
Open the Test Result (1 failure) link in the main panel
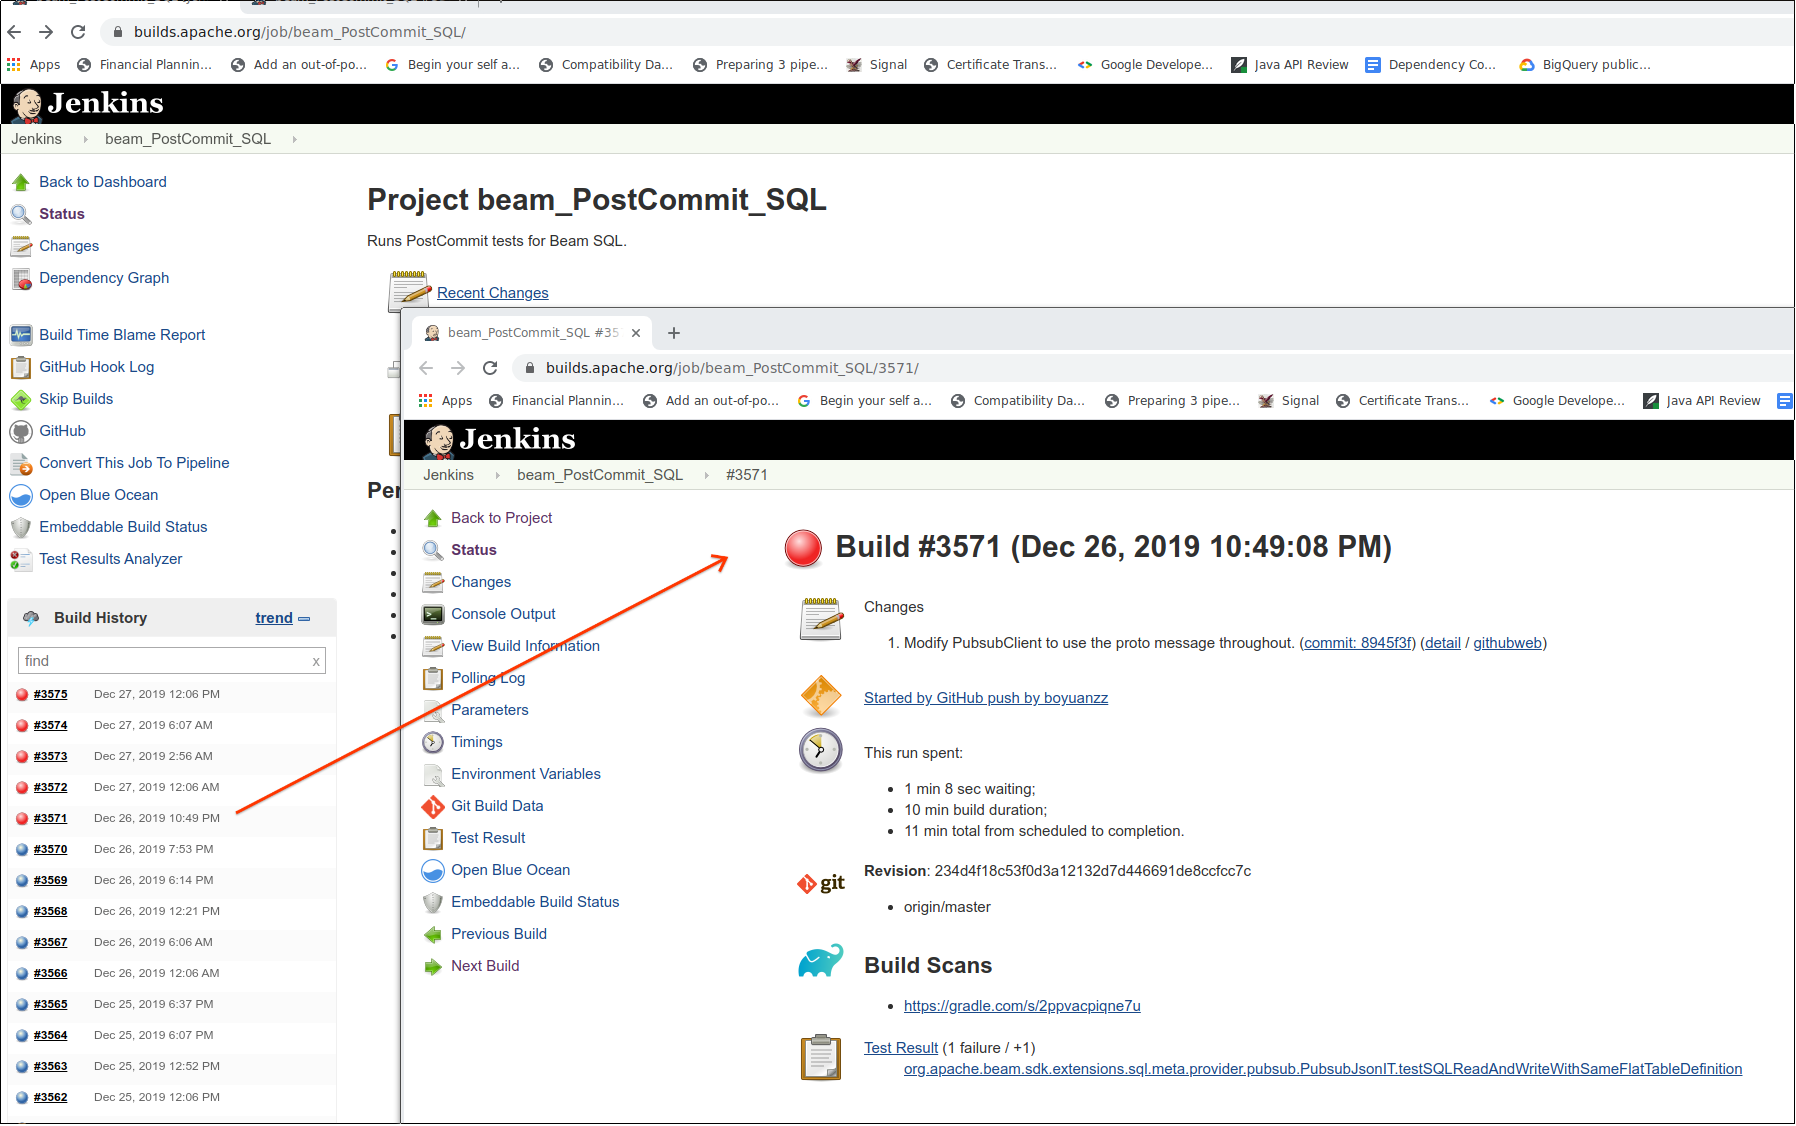(x=901, y=1048)
